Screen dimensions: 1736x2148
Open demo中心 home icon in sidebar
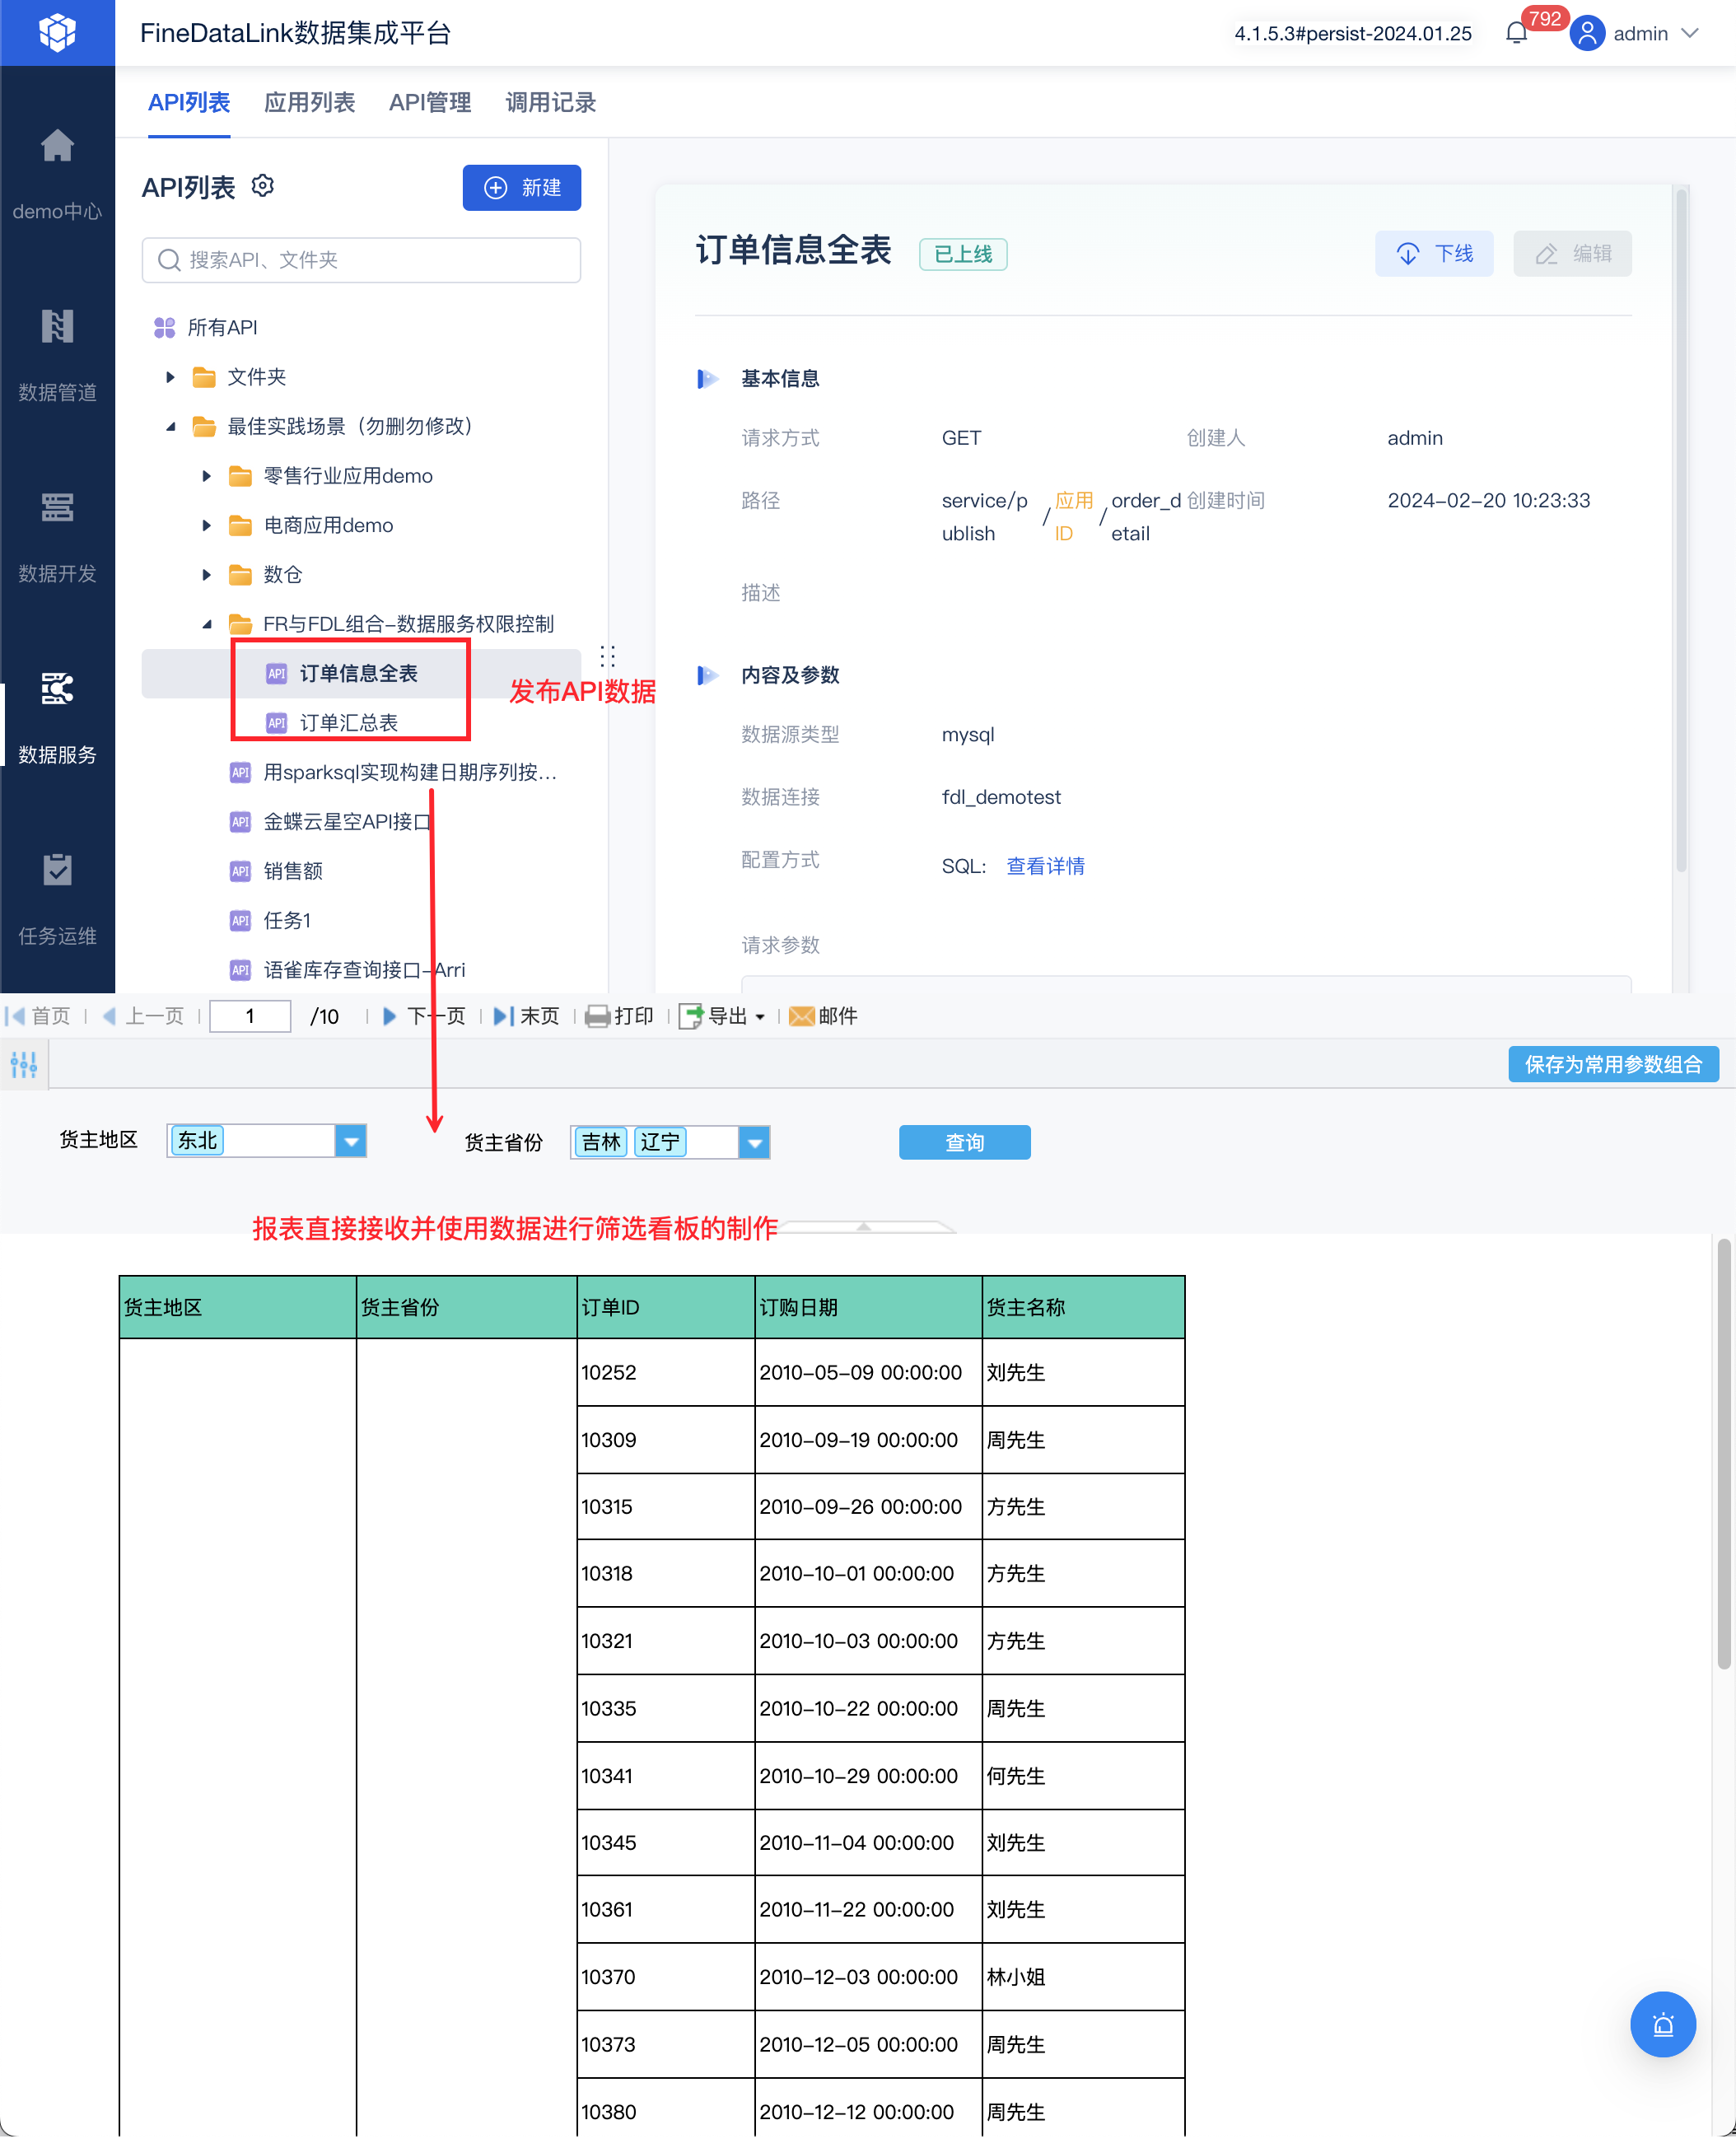coord(57,146)
